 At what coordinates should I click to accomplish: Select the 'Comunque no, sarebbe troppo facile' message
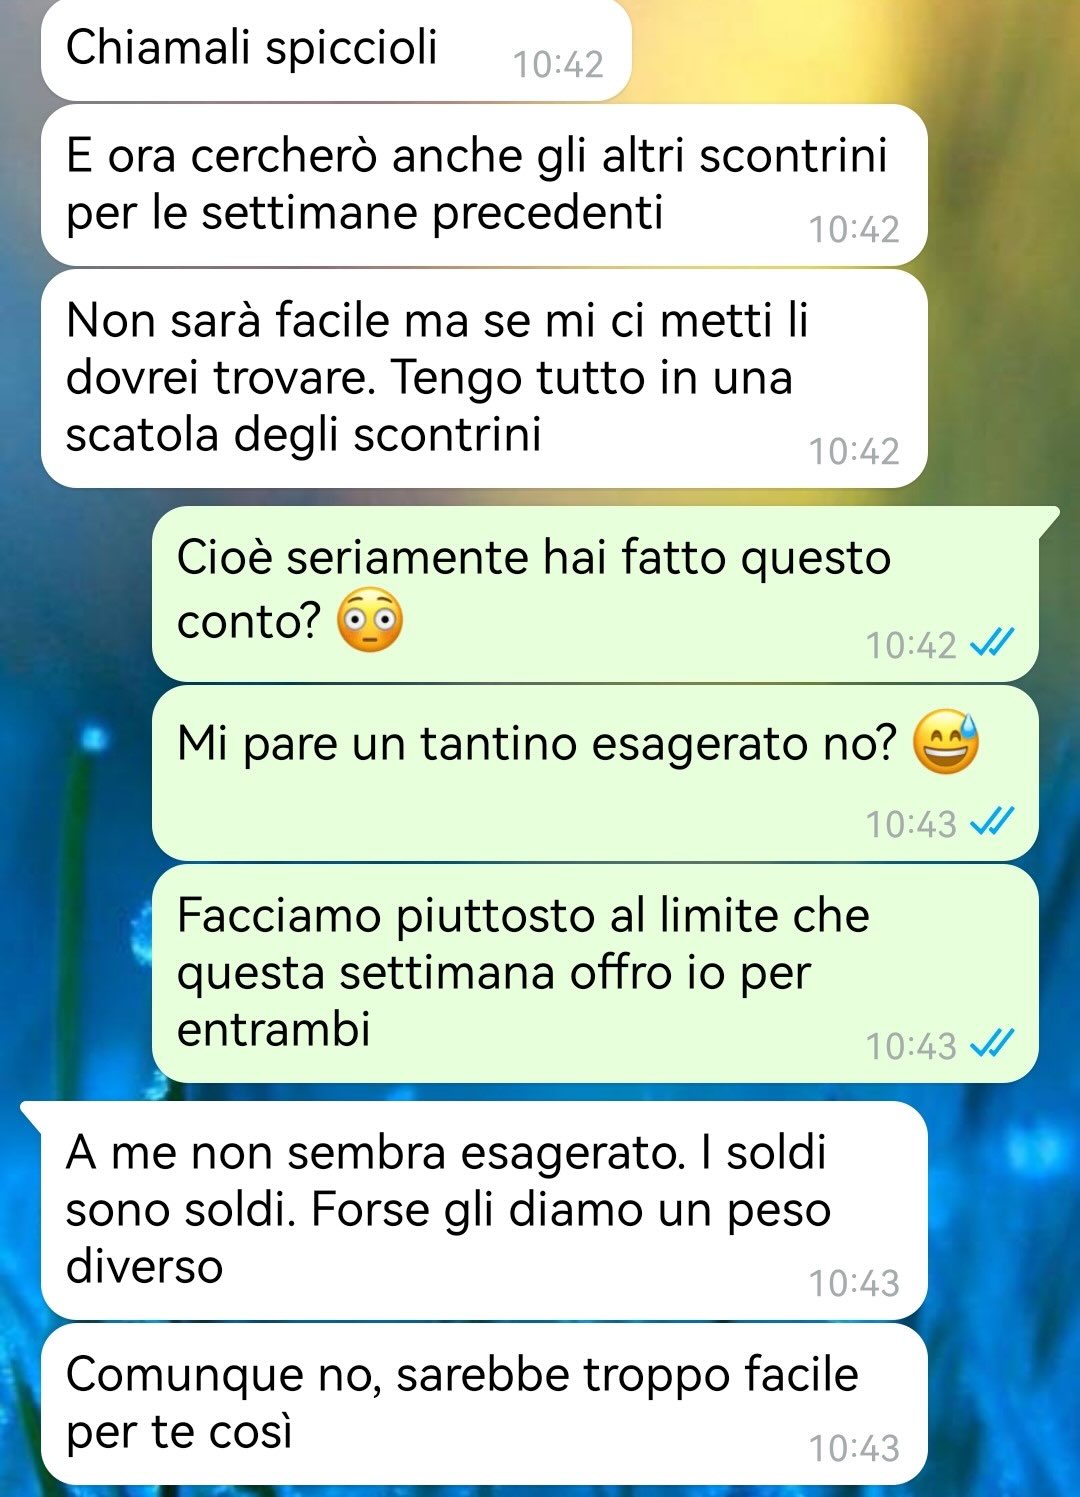pos(484,1404)
